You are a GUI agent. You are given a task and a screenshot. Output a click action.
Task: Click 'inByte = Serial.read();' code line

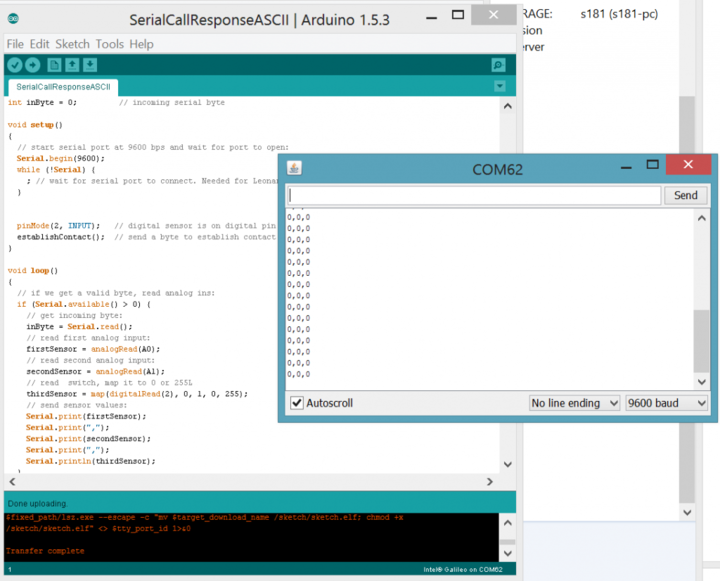pyautogui.click(x=79, y=327)
